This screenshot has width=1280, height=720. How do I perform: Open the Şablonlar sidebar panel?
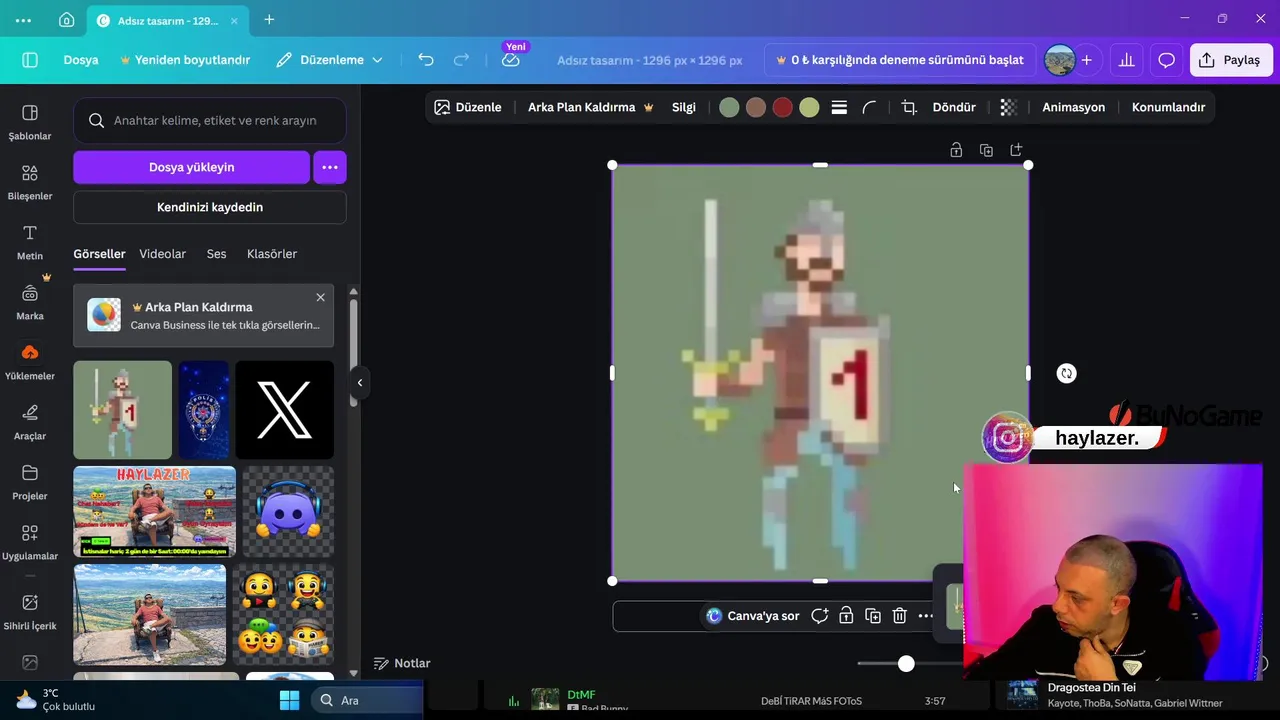coord(30,122)
